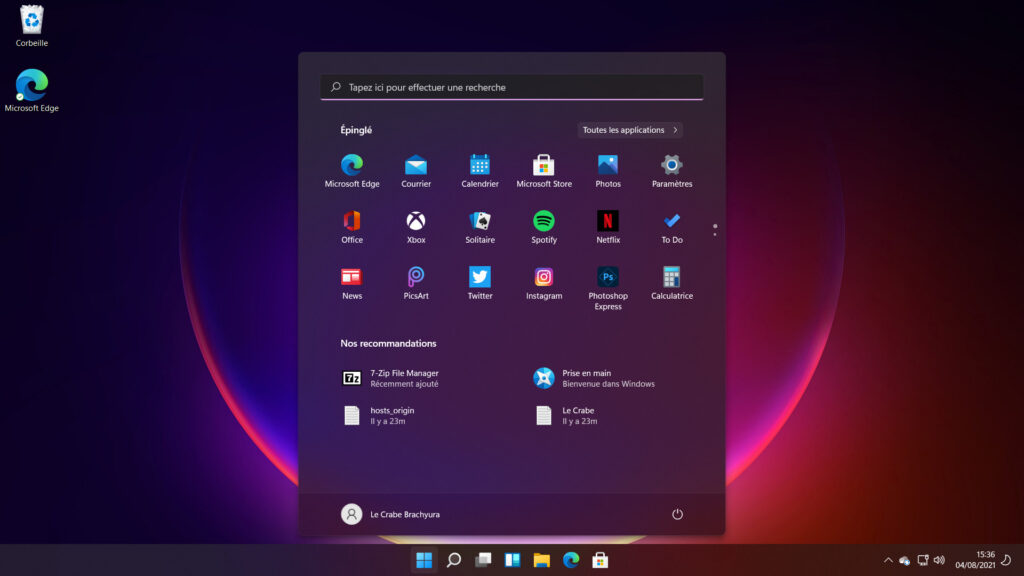This screenshot has width=1024, height=576.
Task: Open the Widgets panel from taskbar
Action: click(x=512, y=560)
